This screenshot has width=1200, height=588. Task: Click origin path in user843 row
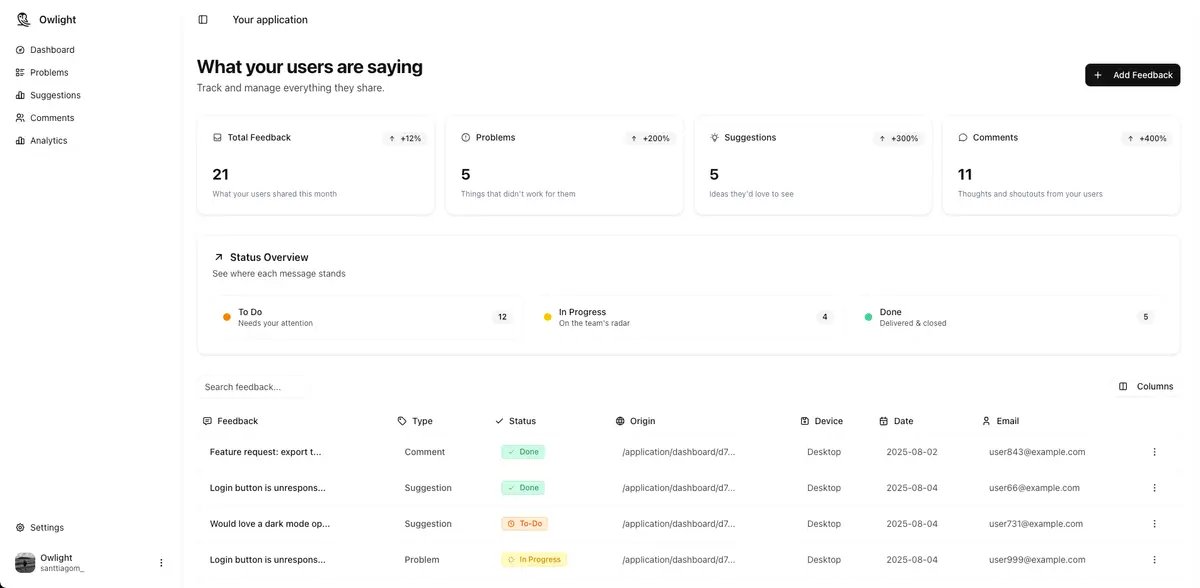click(679, 452)
